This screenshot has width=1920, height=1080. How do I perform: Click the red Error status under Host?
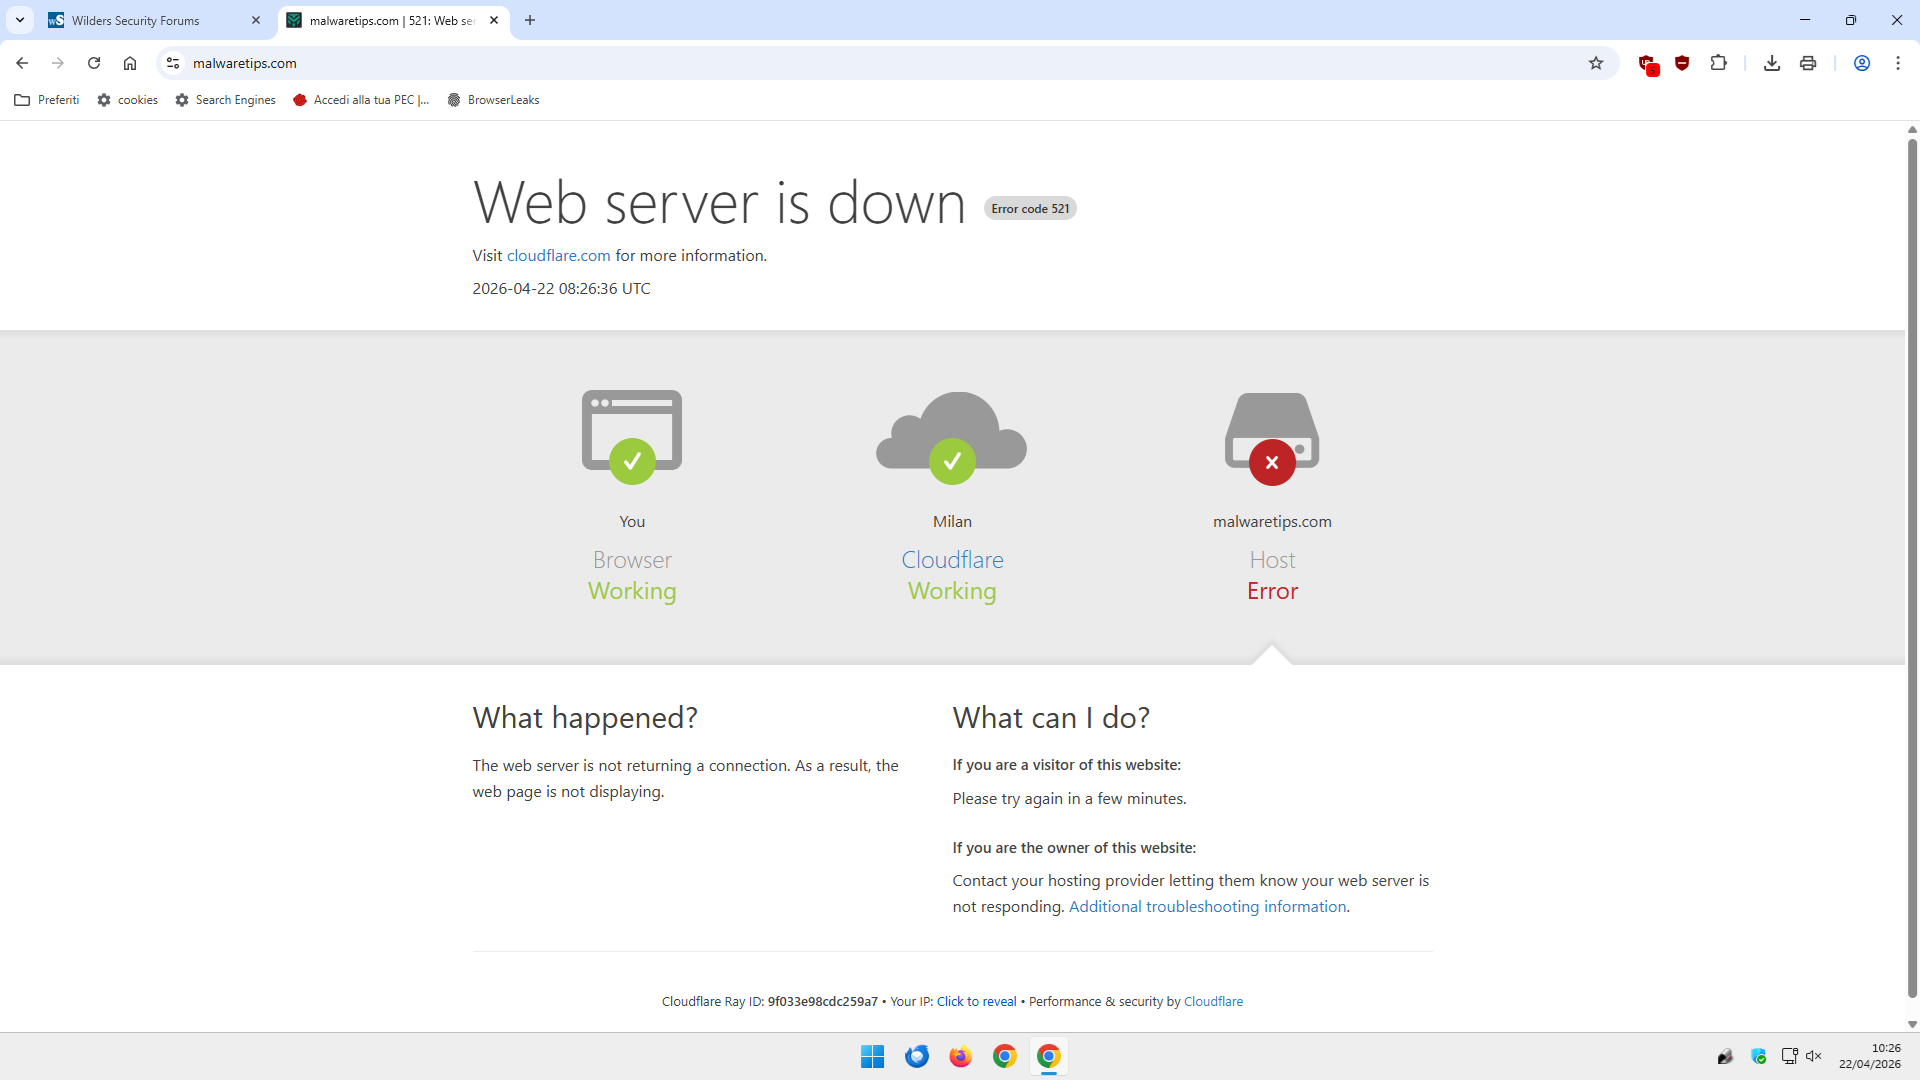click(x=1272, y=591)
